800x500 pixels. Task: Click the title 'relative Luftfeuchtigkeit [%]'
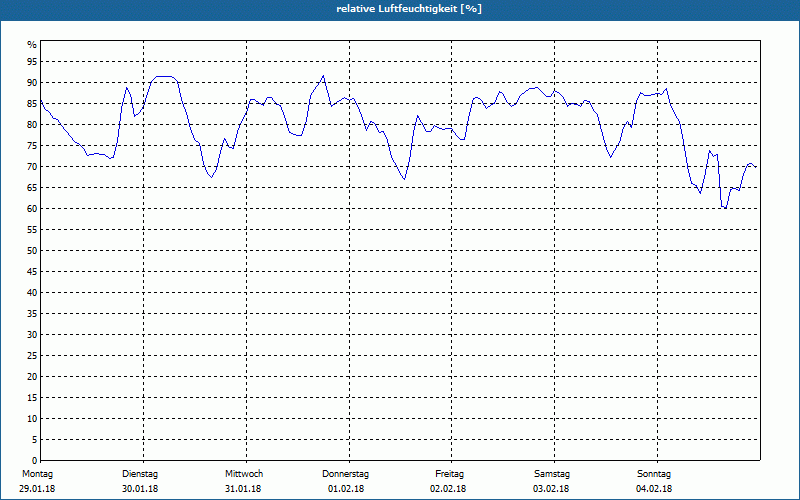[409, 9]
